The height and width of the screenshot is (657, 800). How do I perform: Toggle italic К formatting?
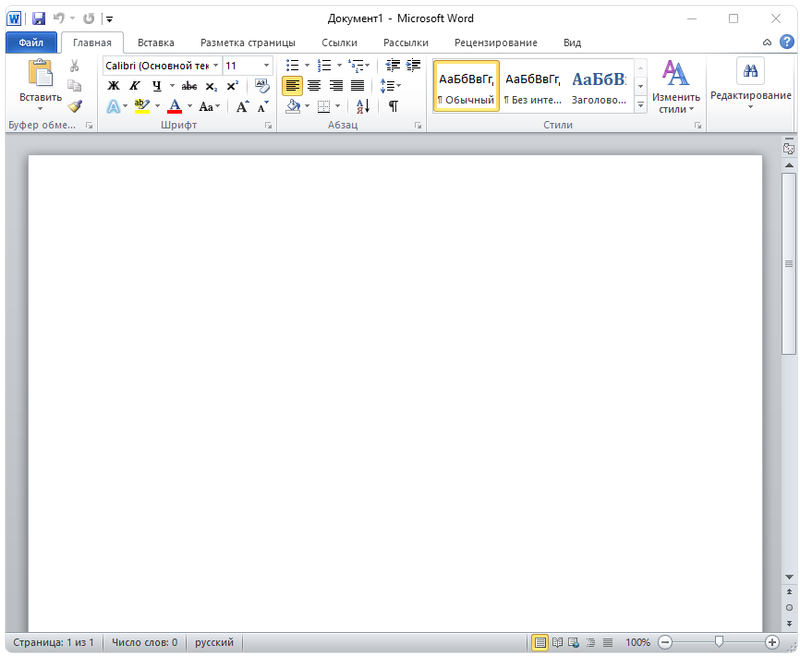point(134,86)
